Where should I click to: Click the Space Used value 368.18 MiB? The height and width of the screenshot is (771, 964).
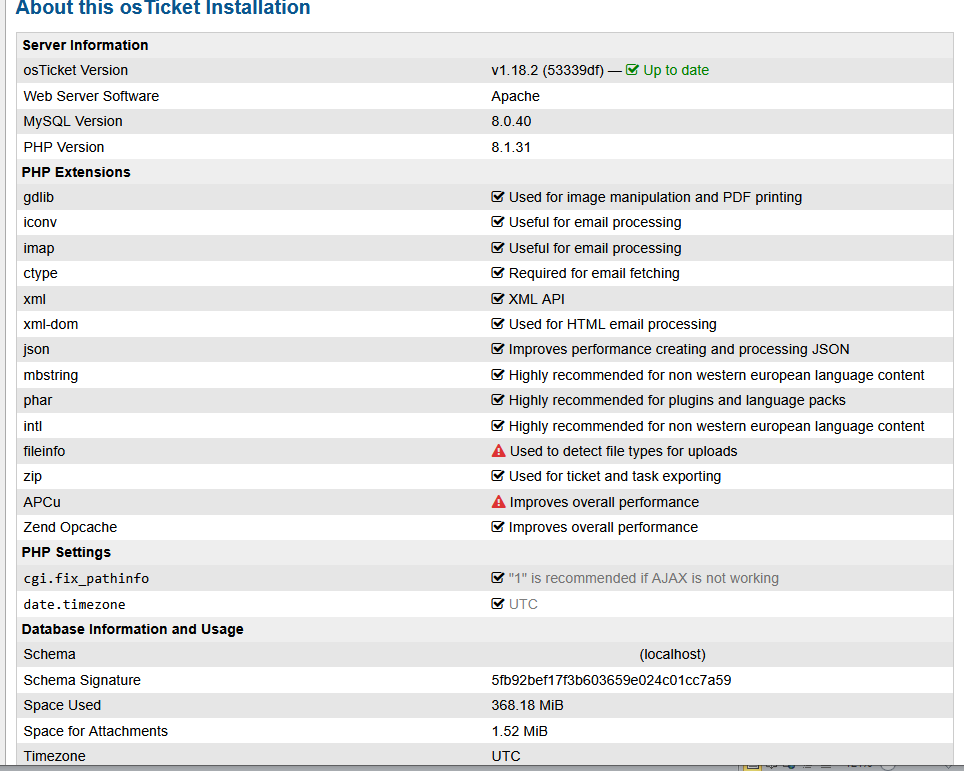(527, 705)
